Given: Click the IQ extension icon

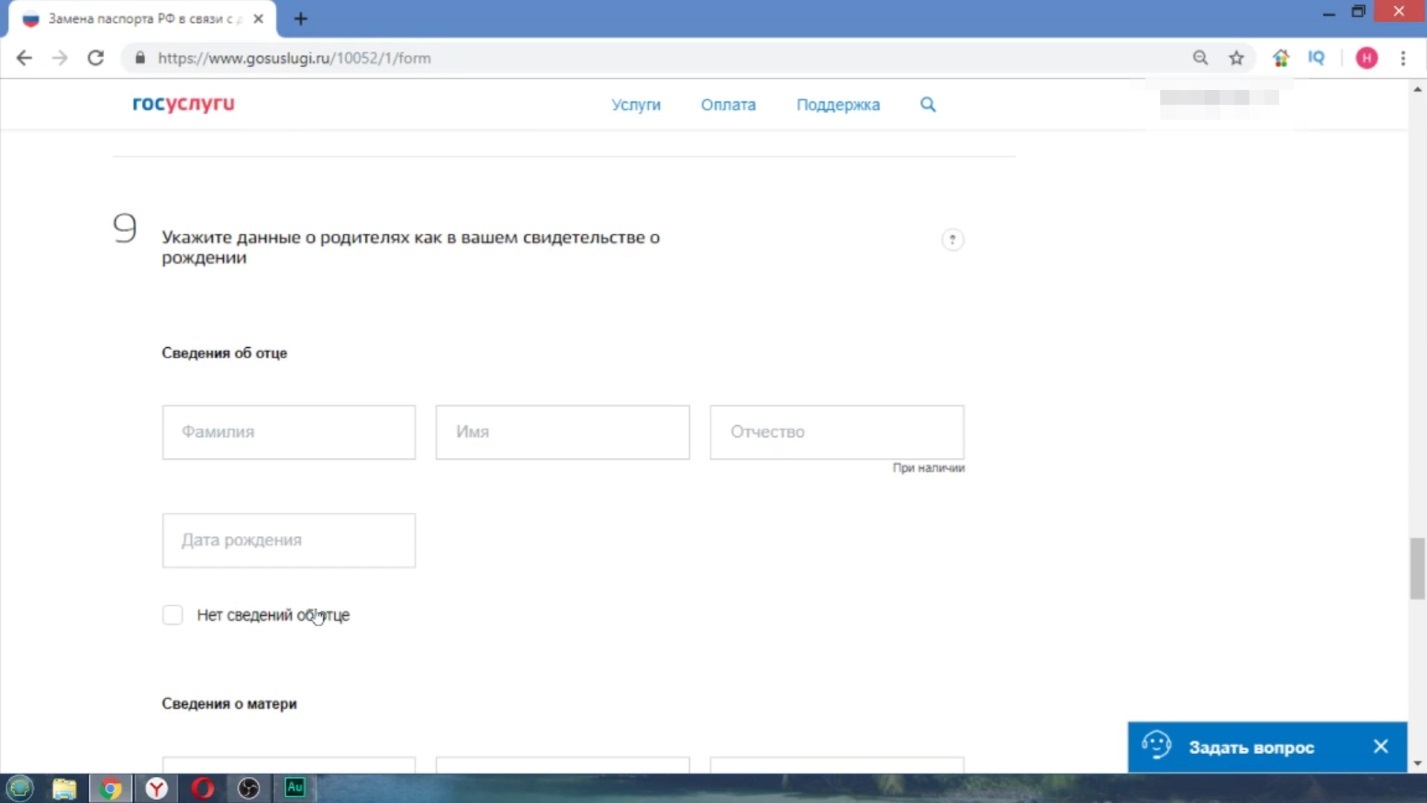Looking at the screenshot, I should pos(1316,58).
